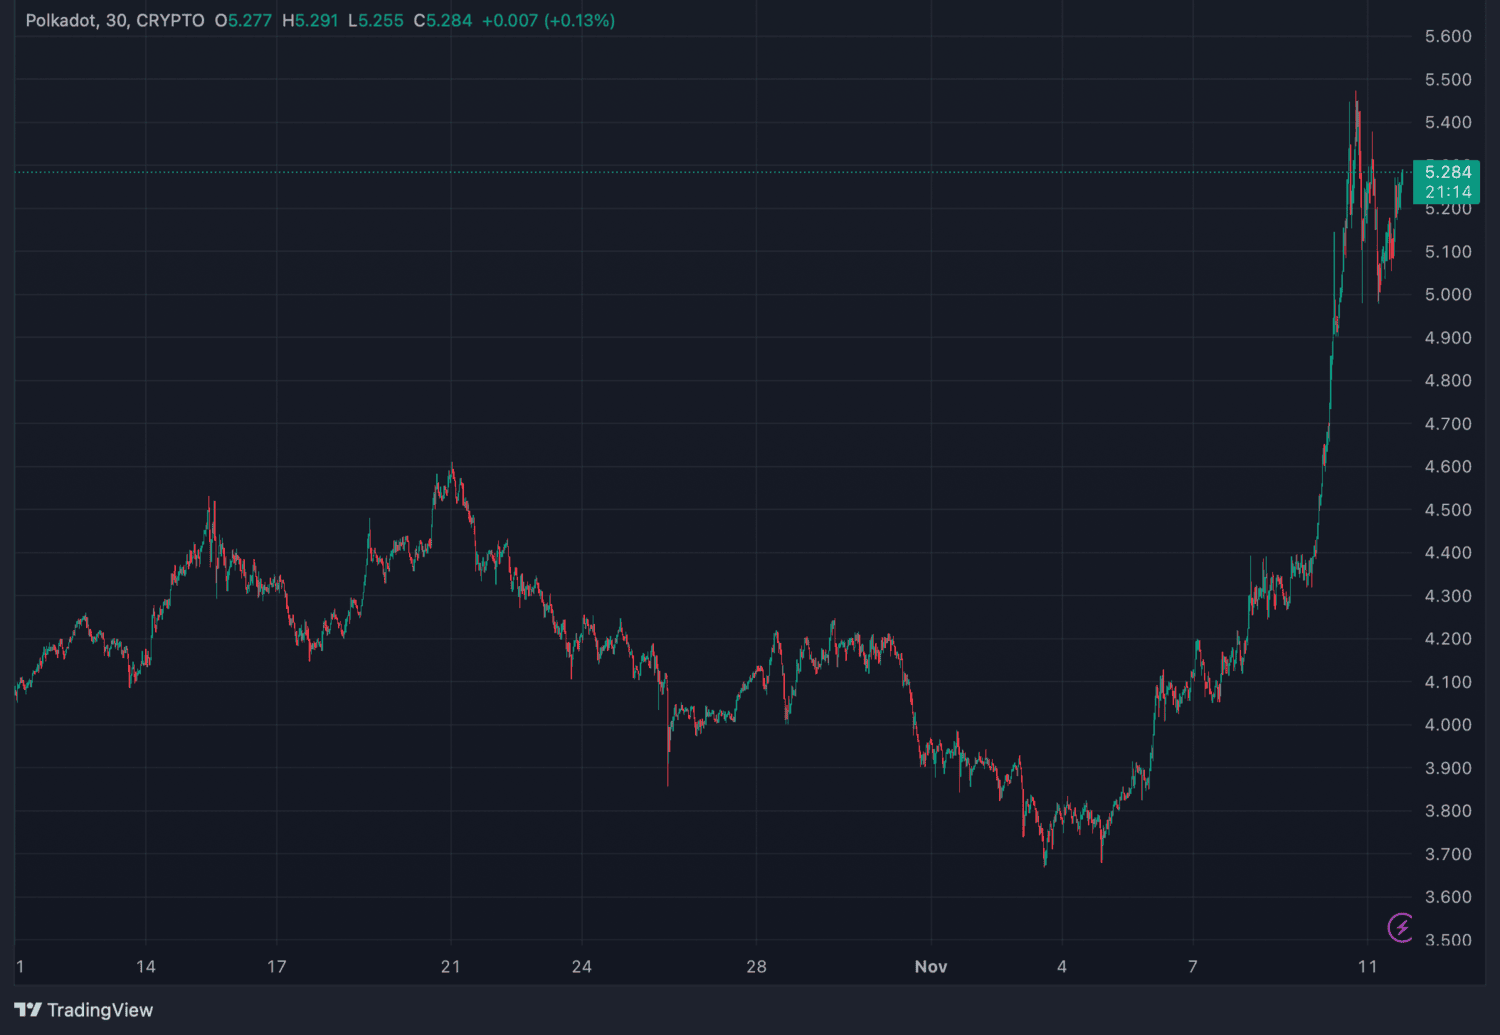Click the 4.400 price axis label
Viewport: 1500px width, 1035px height.
(x=1448, y=552)
